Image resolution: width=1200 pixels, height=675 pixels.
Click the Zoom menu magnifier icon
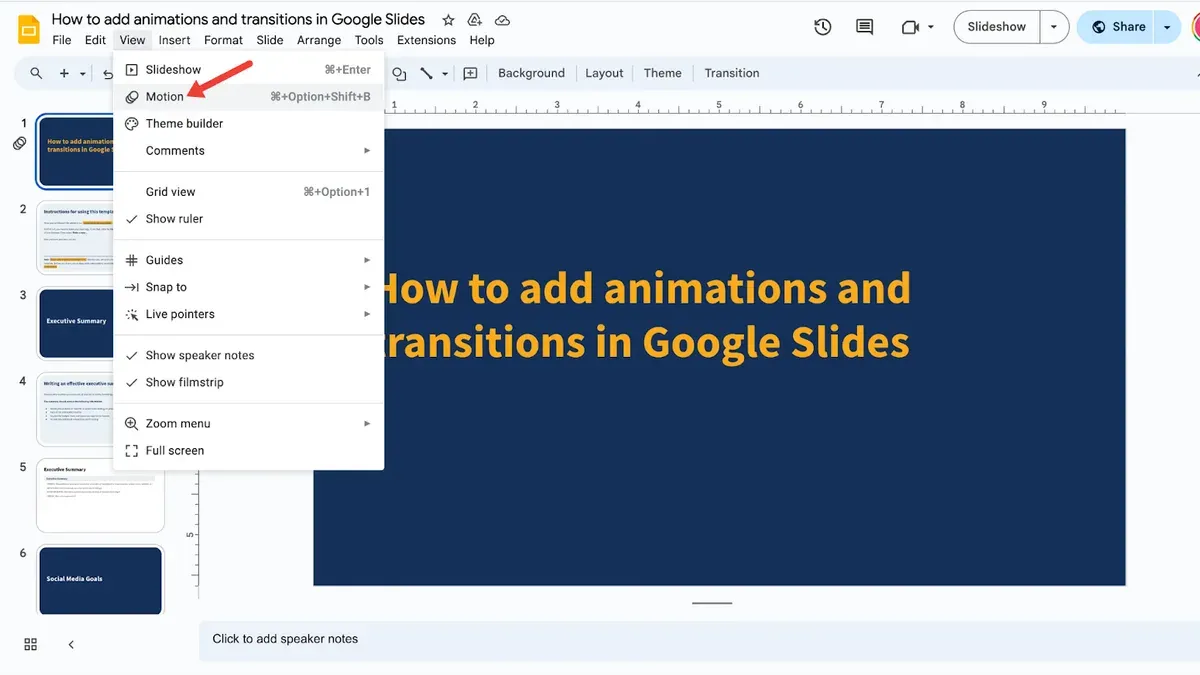[x=131, y=423]
